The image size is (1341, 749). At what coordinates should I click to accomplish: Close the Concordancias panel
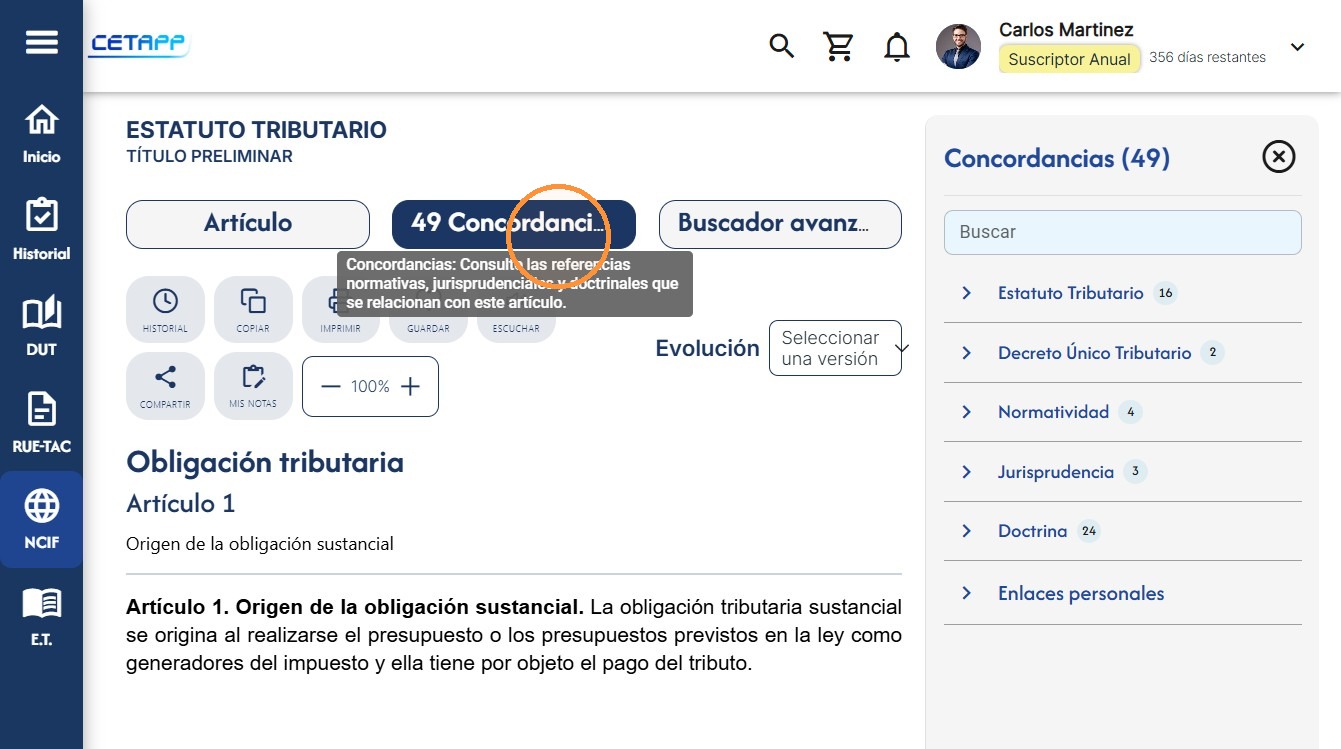point(1279,157)
